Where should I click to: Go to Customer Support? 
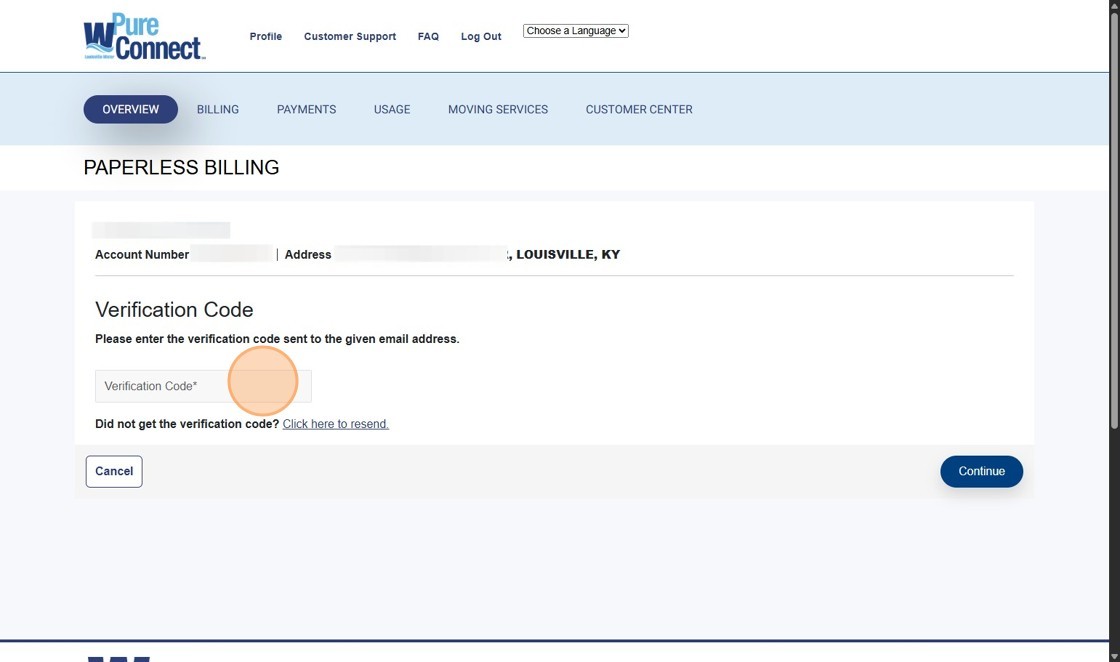point(349,36)
